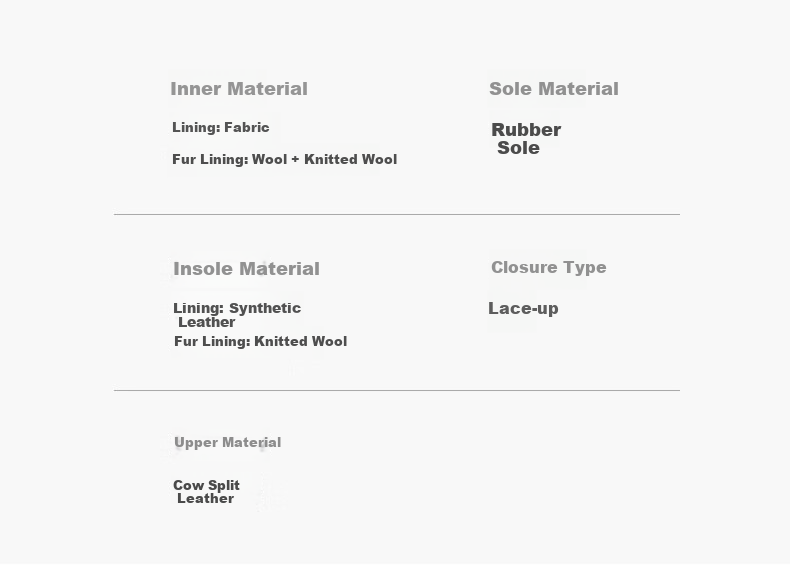790x566 pixels.
Task: Click the word Synthetic in Insole lining
Action: 265,308
